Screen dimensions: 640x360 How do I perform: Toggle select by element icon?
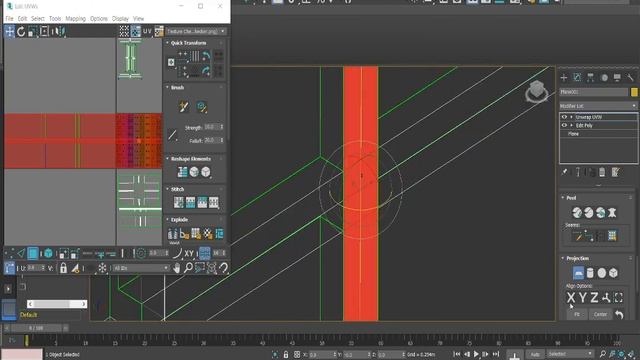(x=48, y=253)
